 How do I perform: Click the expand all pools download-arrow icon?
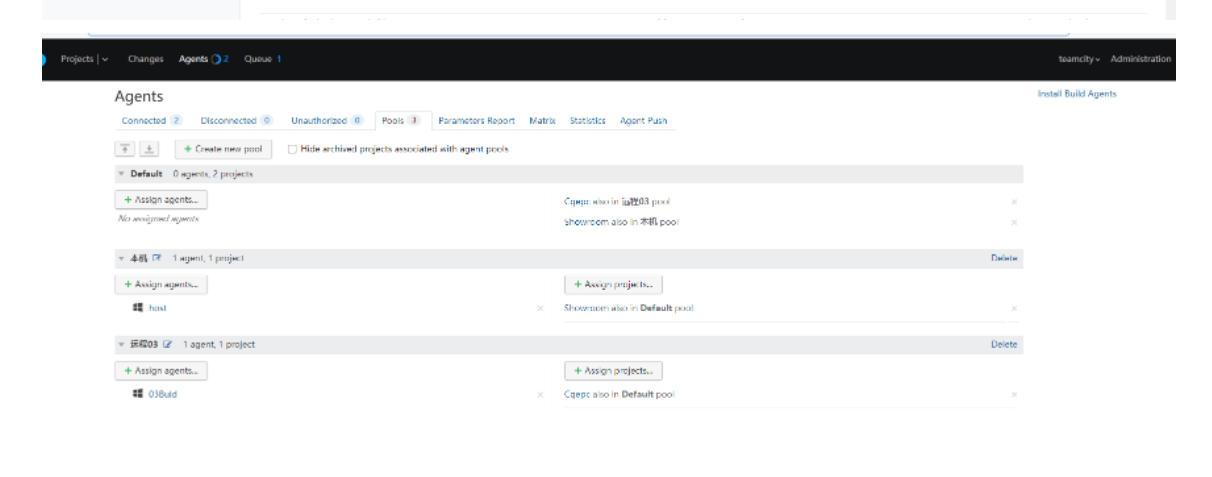point(148,149)
